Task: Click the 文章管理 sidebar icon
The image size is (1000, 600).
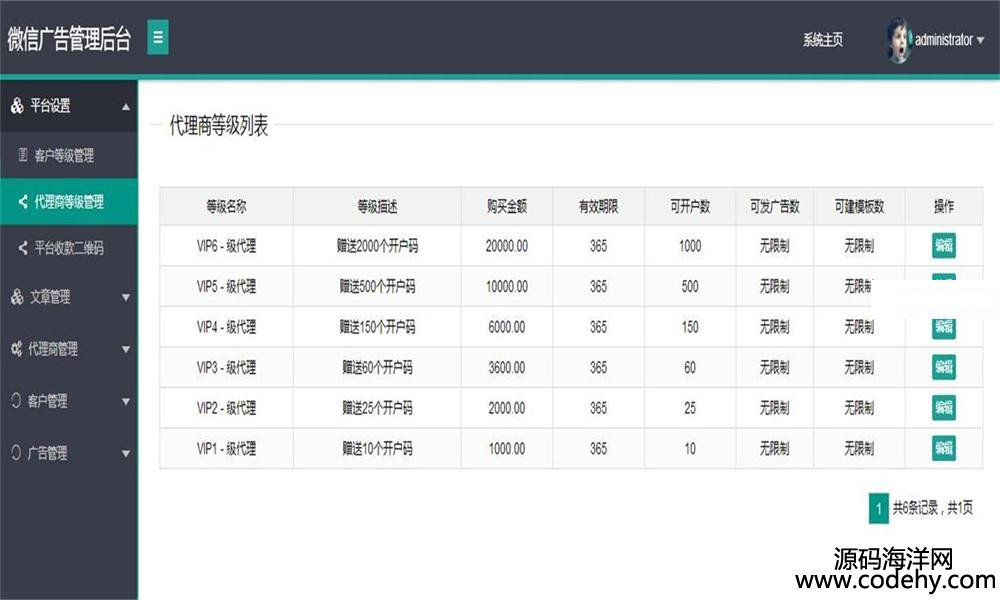Action: pyautogui.click(x=17, y=297)
